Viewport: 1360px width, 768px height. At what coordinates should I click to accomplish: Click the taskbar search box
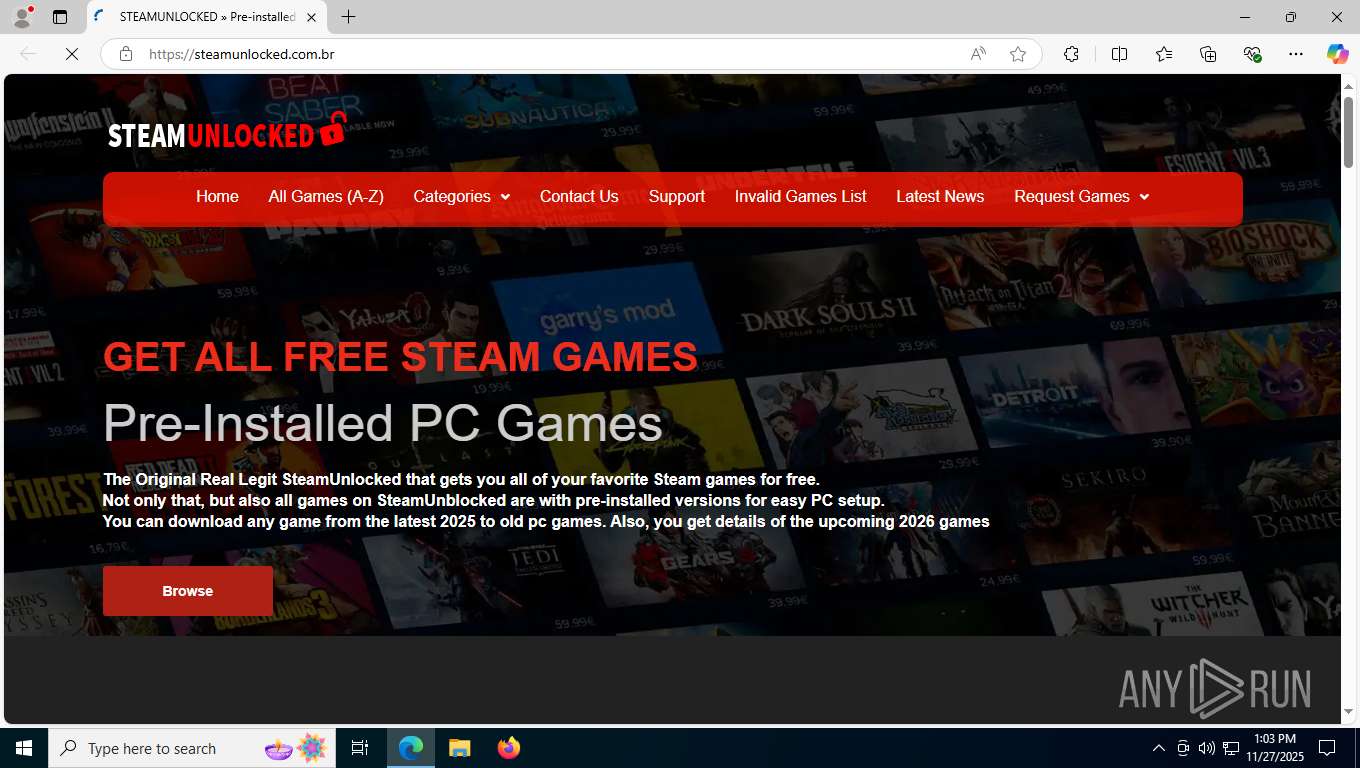coord(192,748)
